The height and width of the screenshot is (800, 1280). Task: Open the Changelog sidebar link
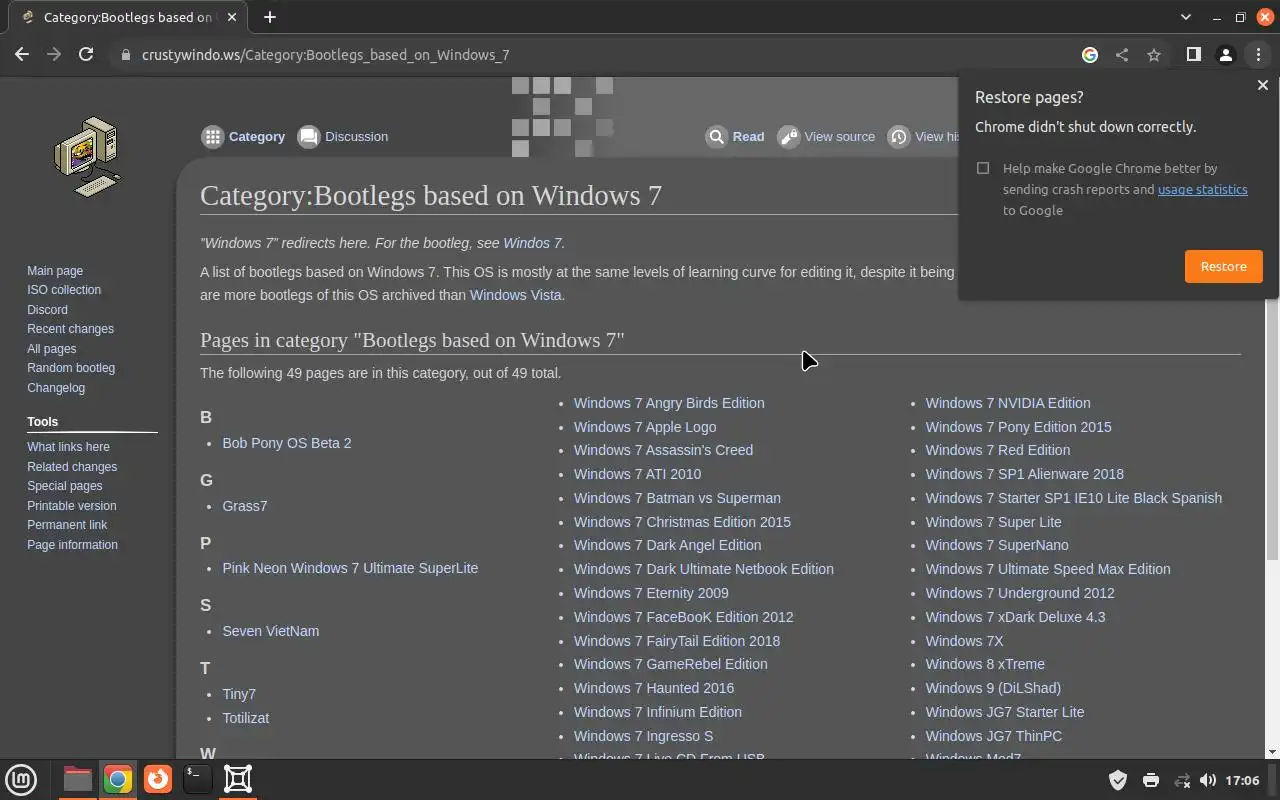point(56,388)
